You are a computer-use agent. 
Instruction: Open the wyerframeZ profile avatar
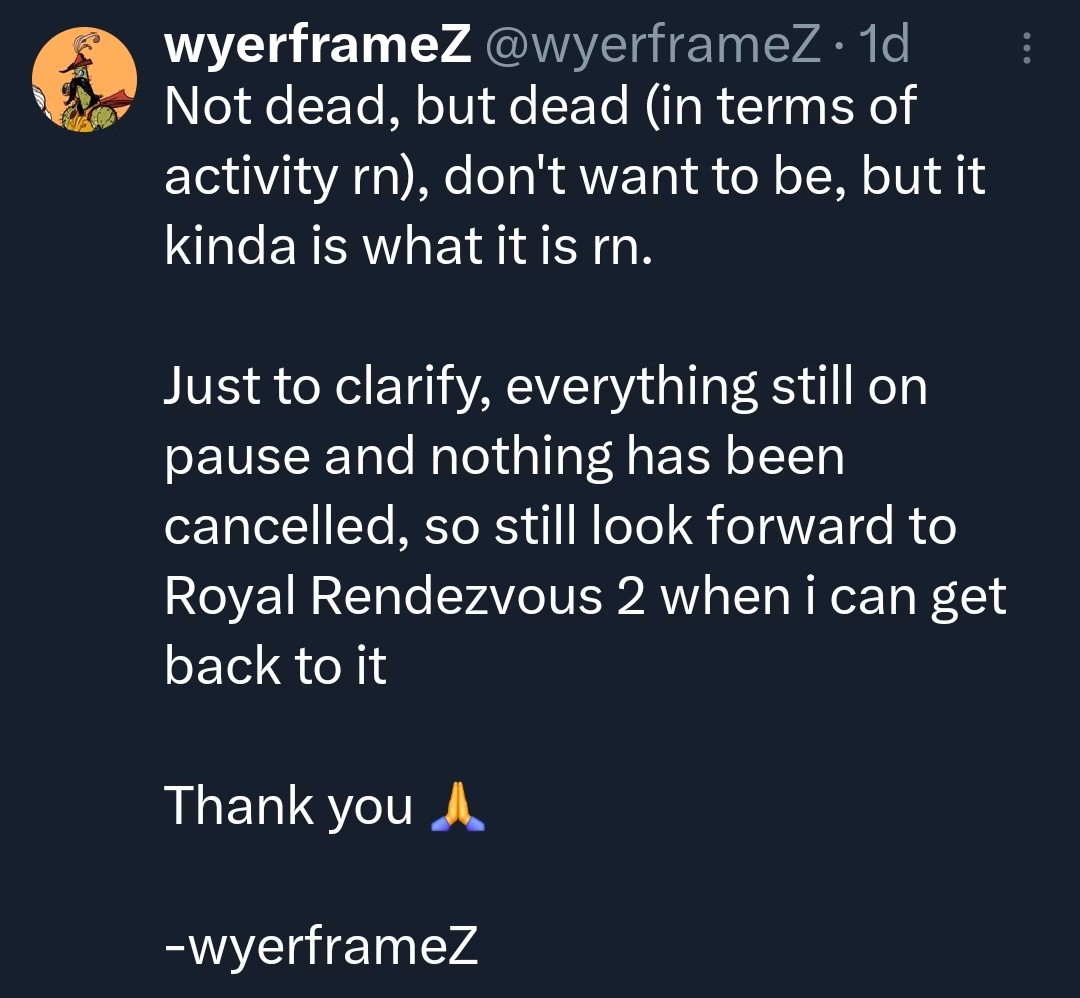click(84, 84)
